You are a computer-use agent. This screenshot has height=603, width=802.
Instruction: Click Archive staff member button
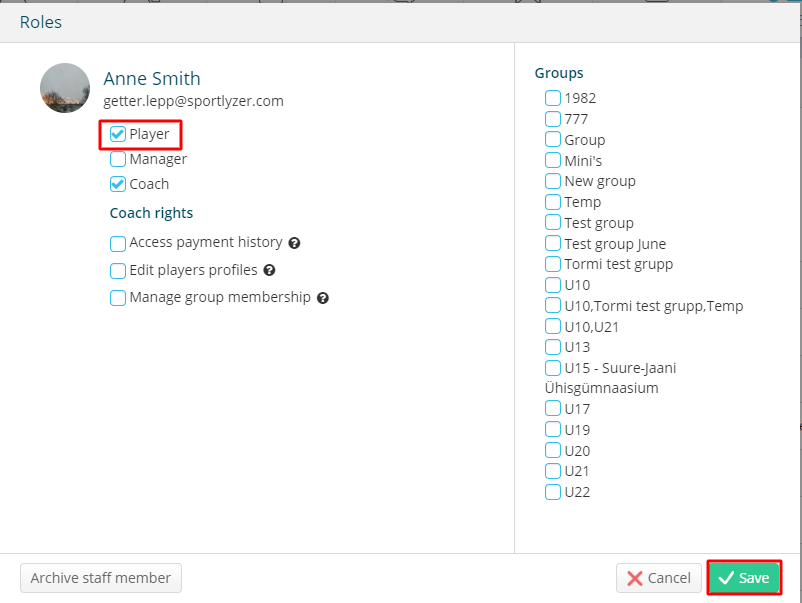101,578
